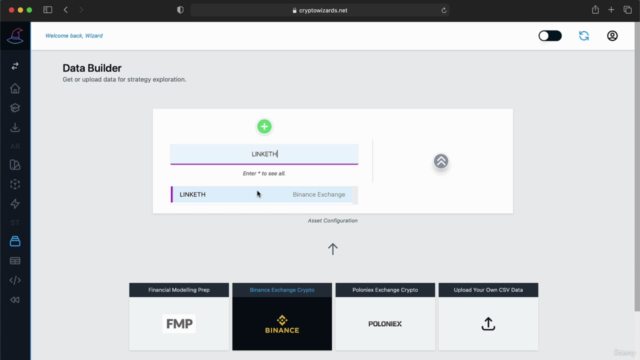The height and width of the screenshot is (360, 640).
Task: Click the Welcome back, Wizard text
Action: (x=74, y=36)
